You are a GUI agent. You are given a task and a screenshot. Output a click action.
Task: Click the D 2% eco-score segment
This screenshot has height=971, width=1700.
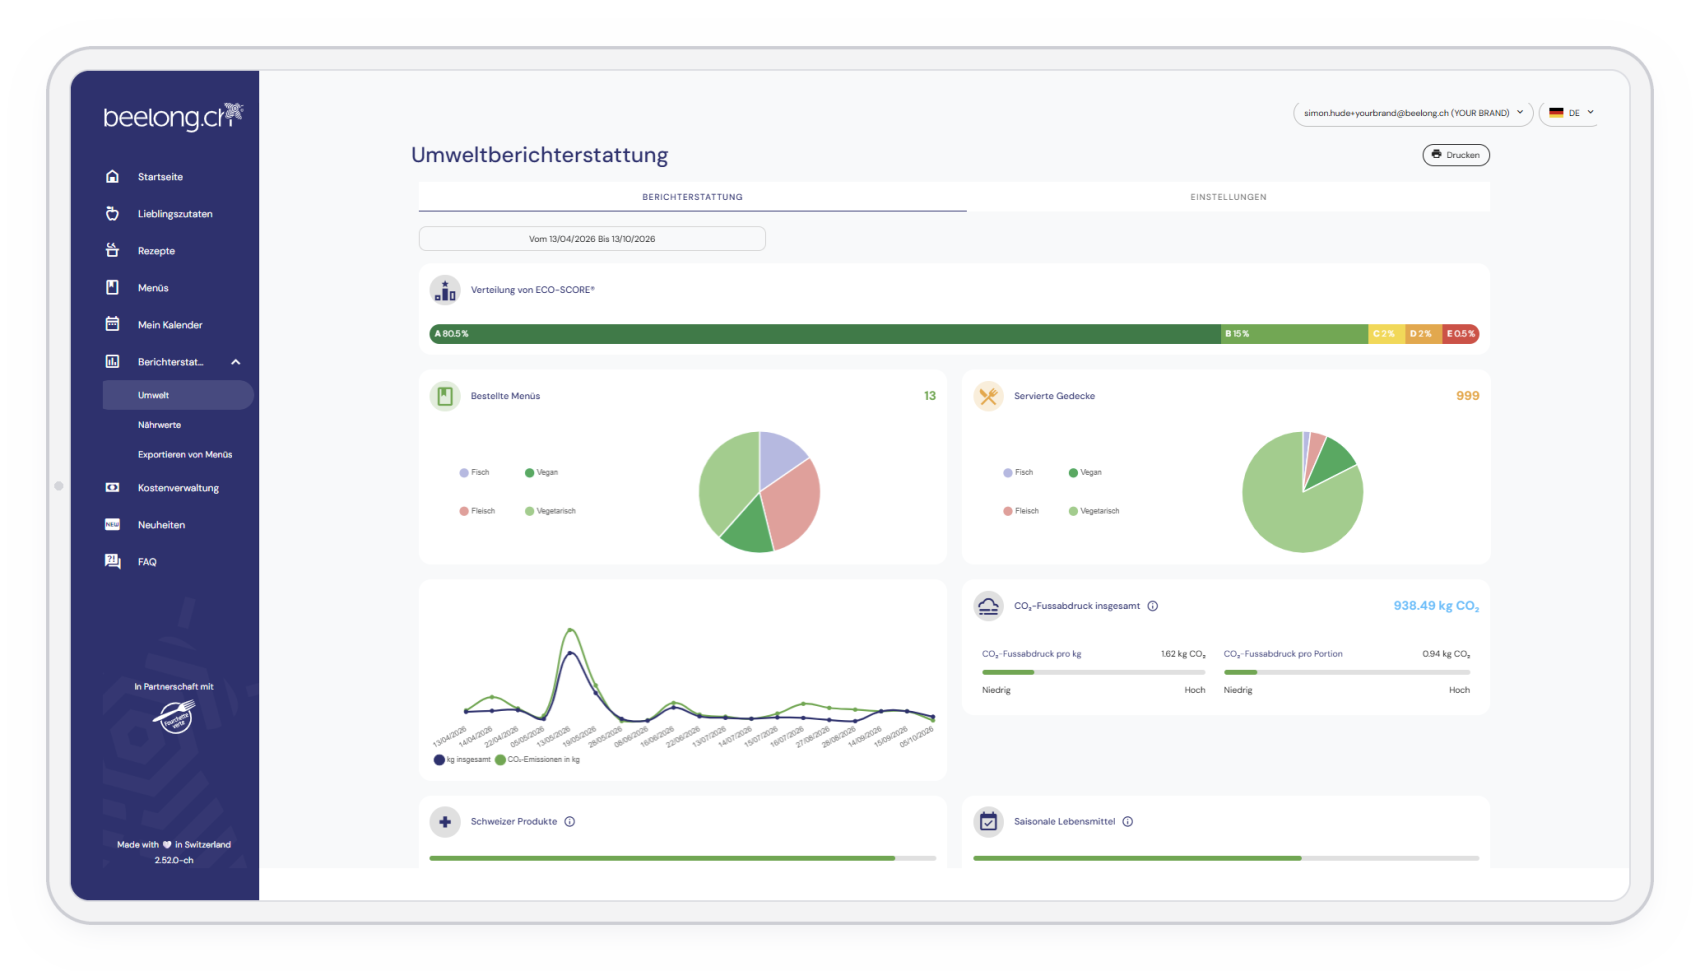pos(1424,334)
